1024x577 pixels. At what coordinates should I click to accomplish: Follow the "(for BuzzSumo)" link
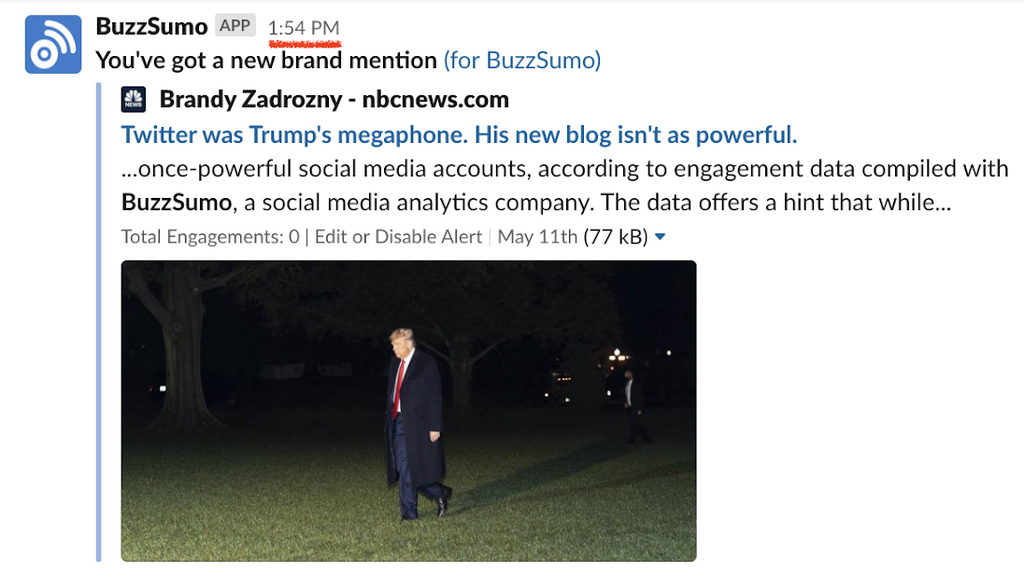(522, 60)
